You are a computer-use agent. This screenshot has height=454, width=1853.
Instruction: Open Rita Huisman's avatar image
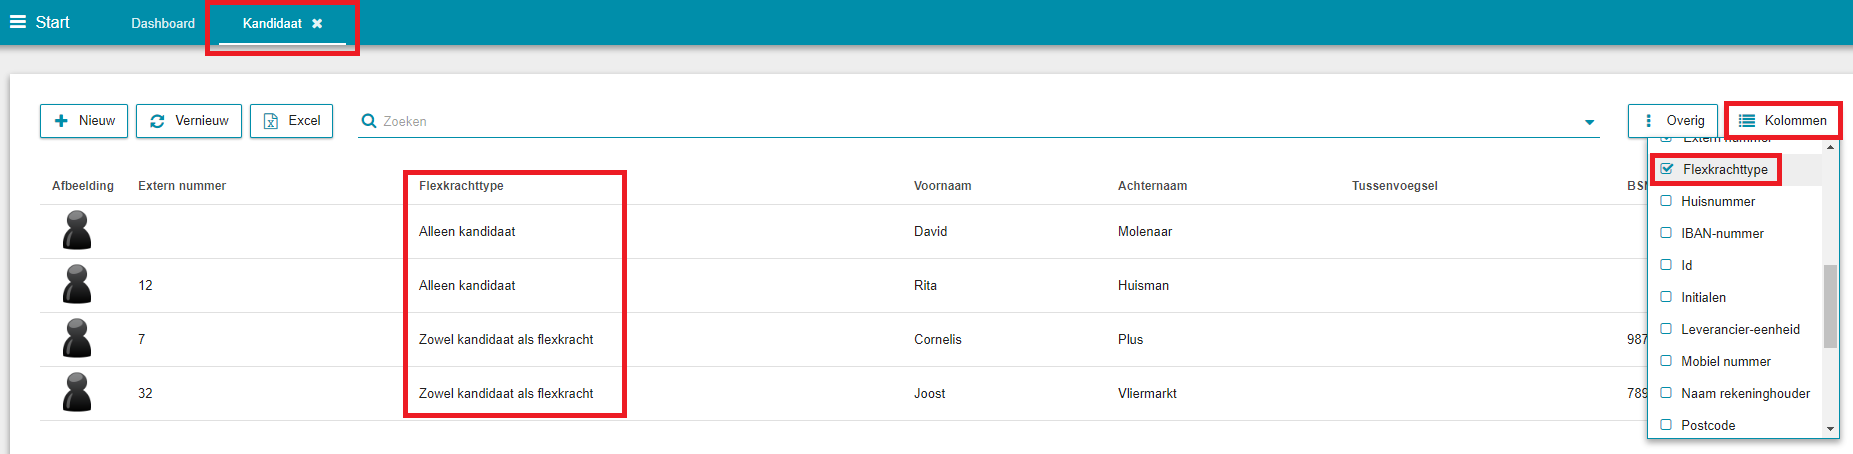click(x=77, y=285)
